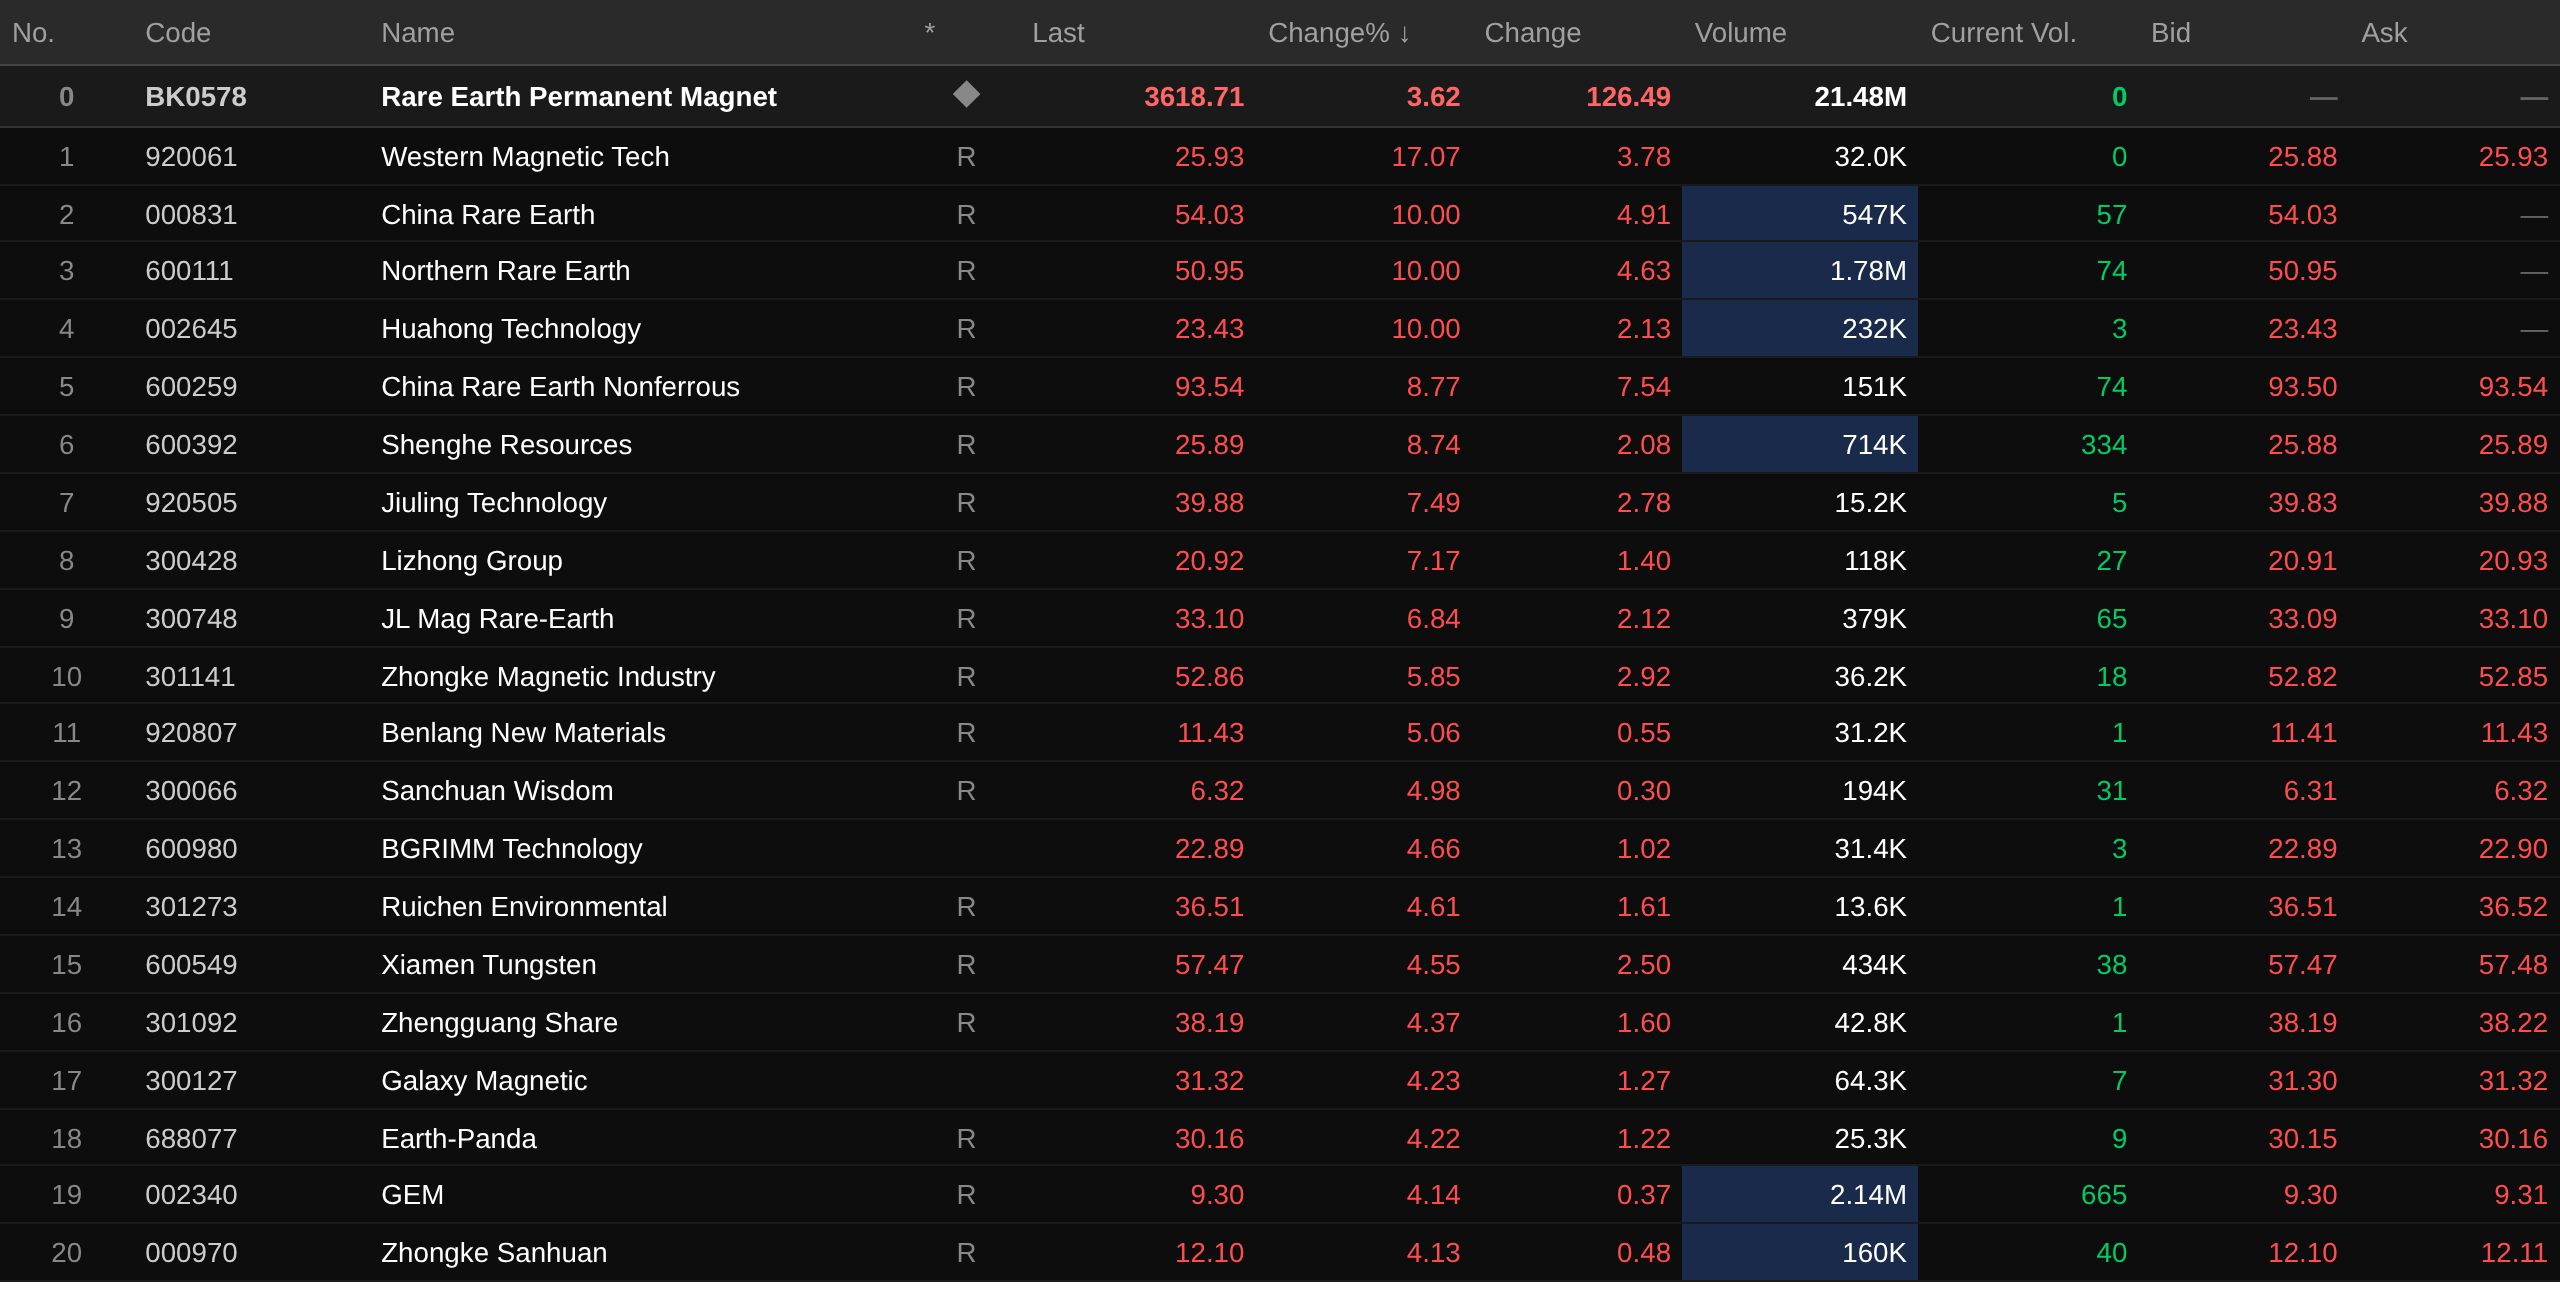Click the R marker beside Shenghe Resources
This screenshot has height=1296, width=2560.
(965, 445)
